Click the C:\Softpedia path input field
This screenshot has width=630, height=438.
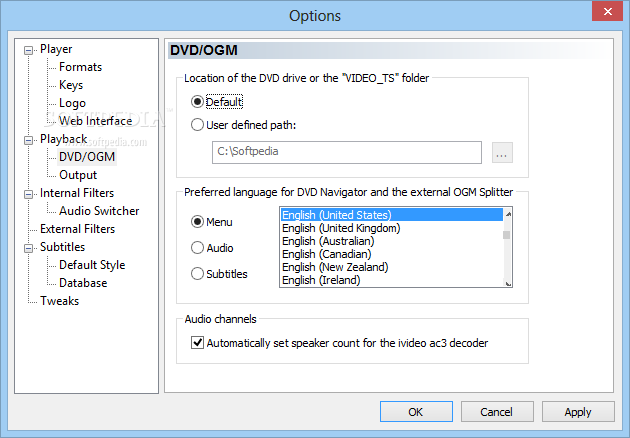click(x=347, y=152)
